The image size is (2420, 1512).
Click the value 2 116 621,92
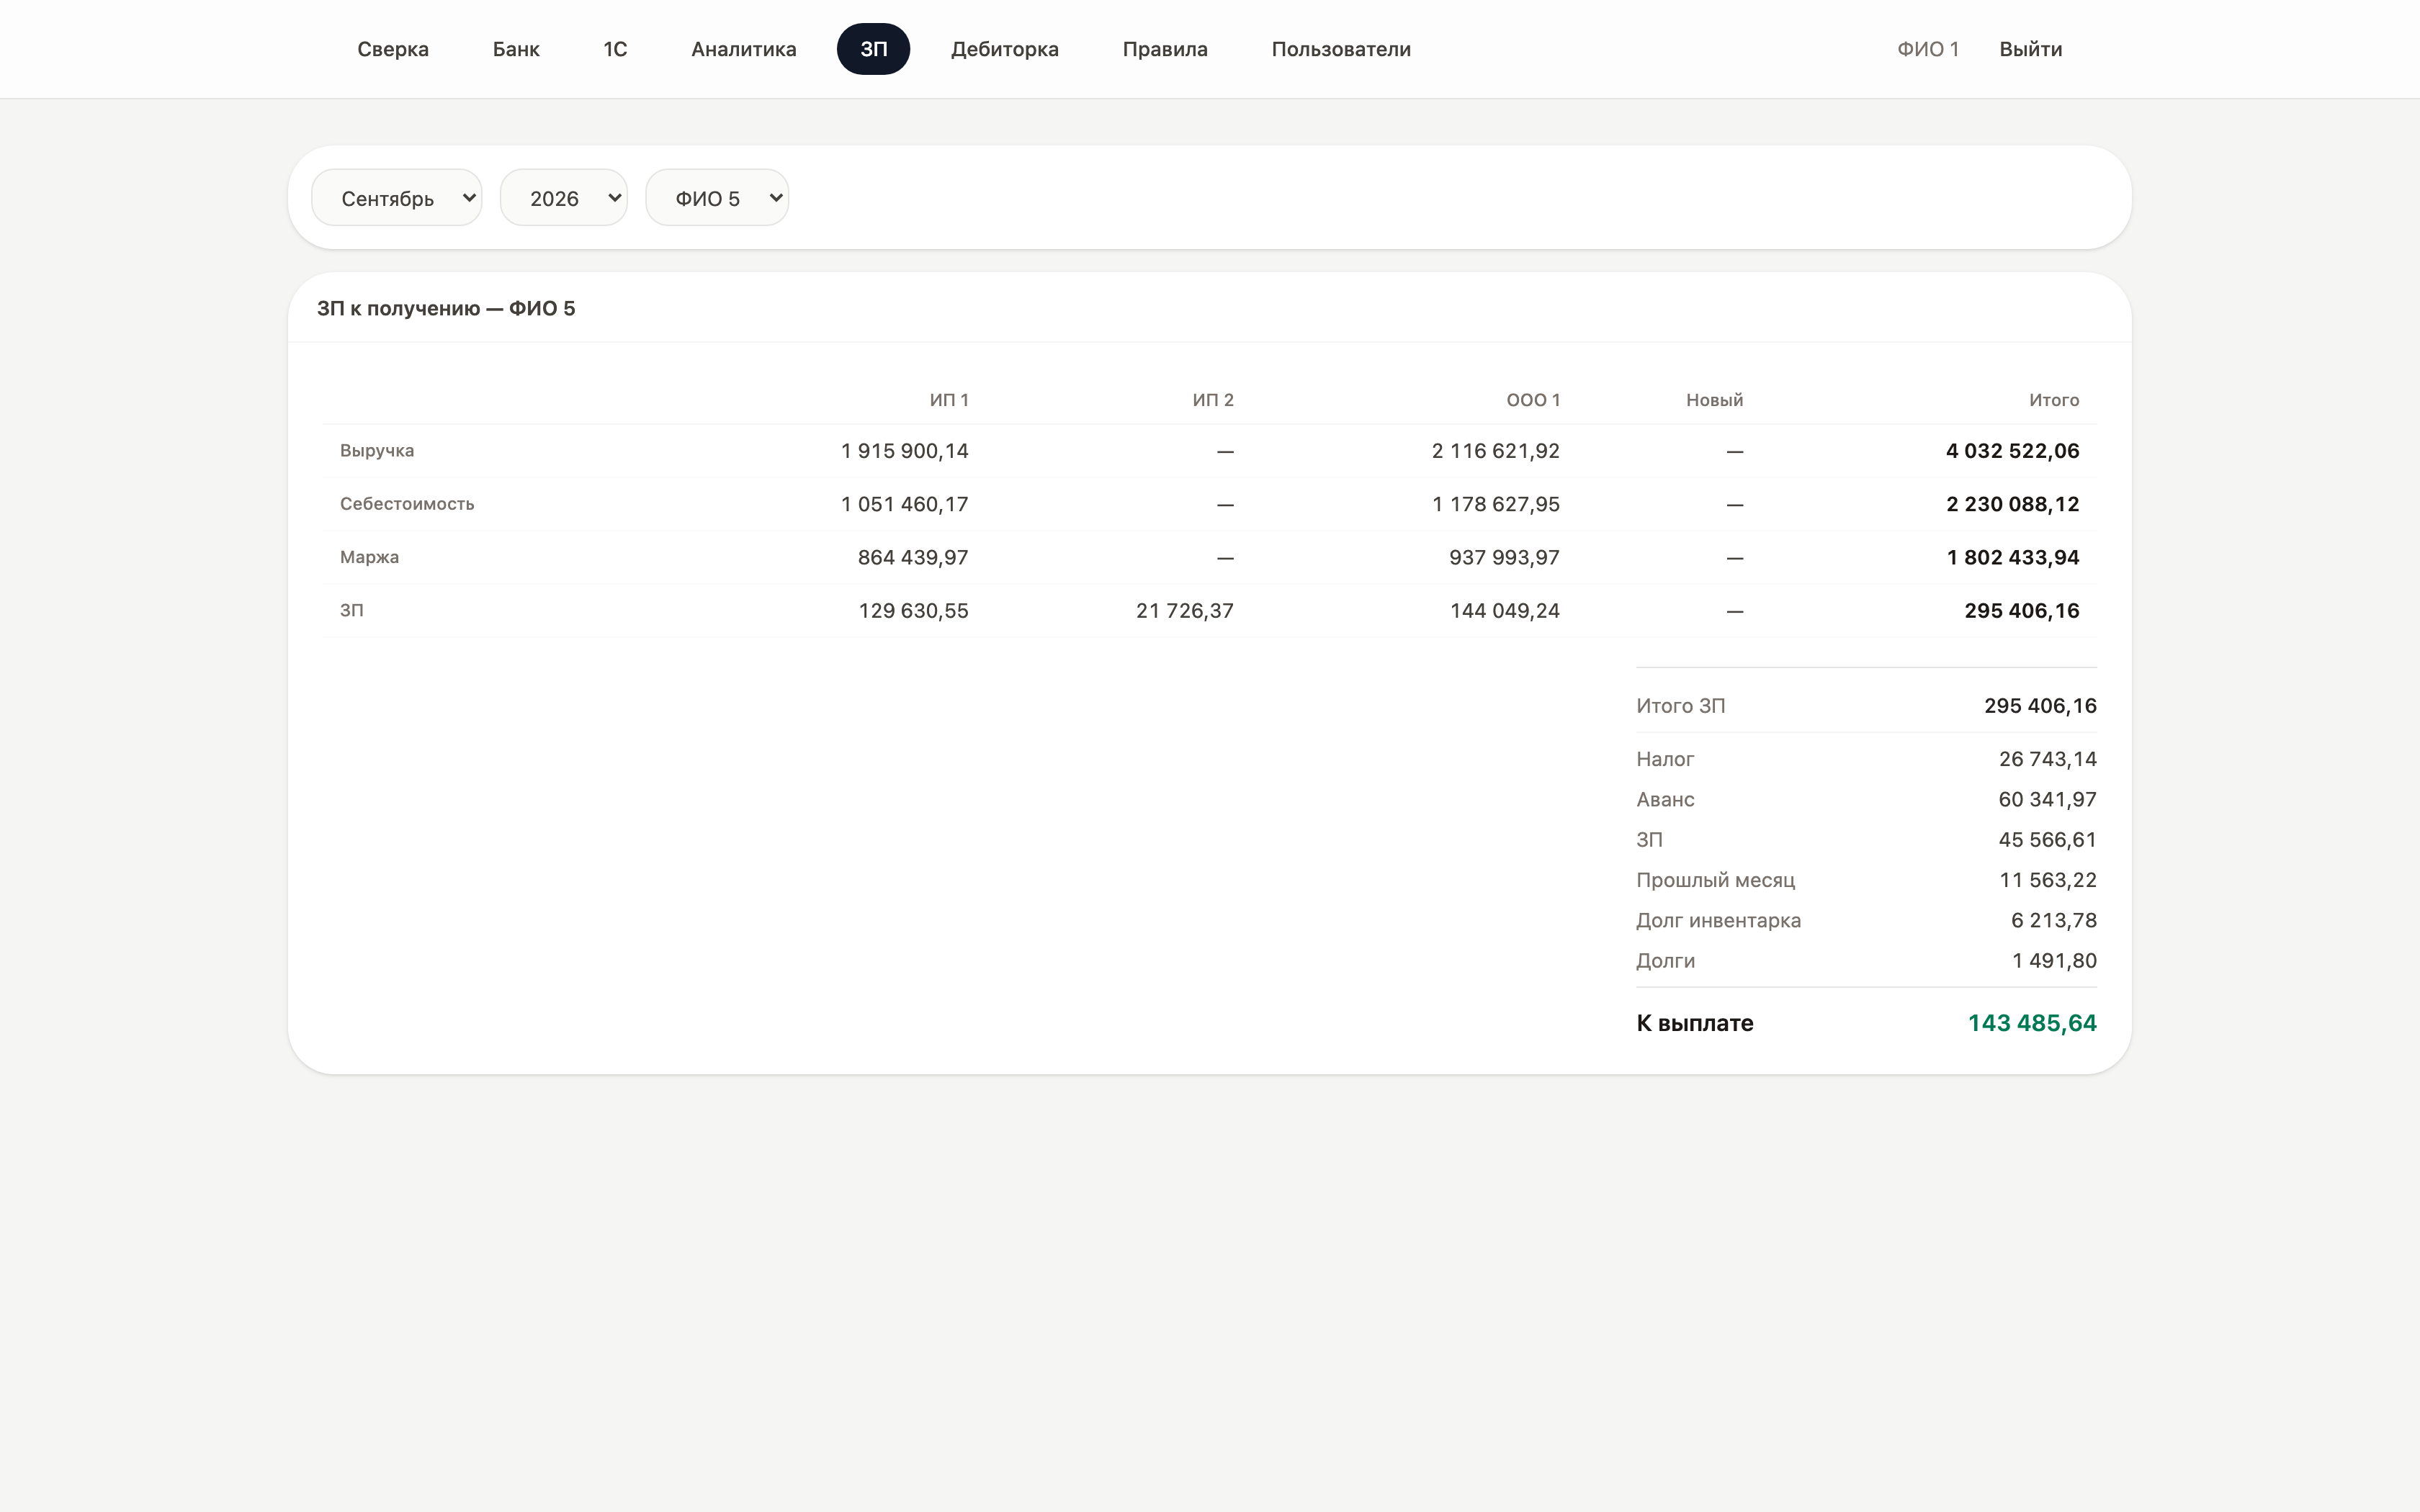(1496, 451)
